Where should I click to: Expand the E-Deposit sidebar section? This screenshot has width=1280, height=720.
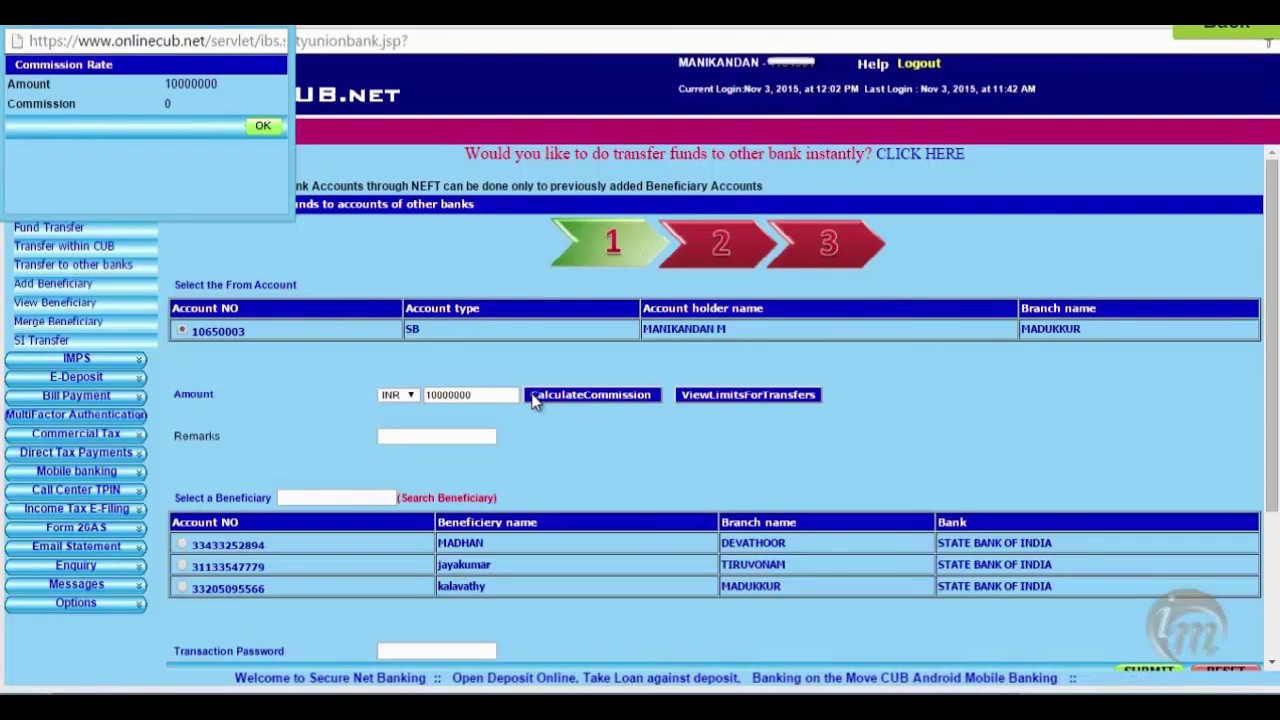(x=76, y=377)
